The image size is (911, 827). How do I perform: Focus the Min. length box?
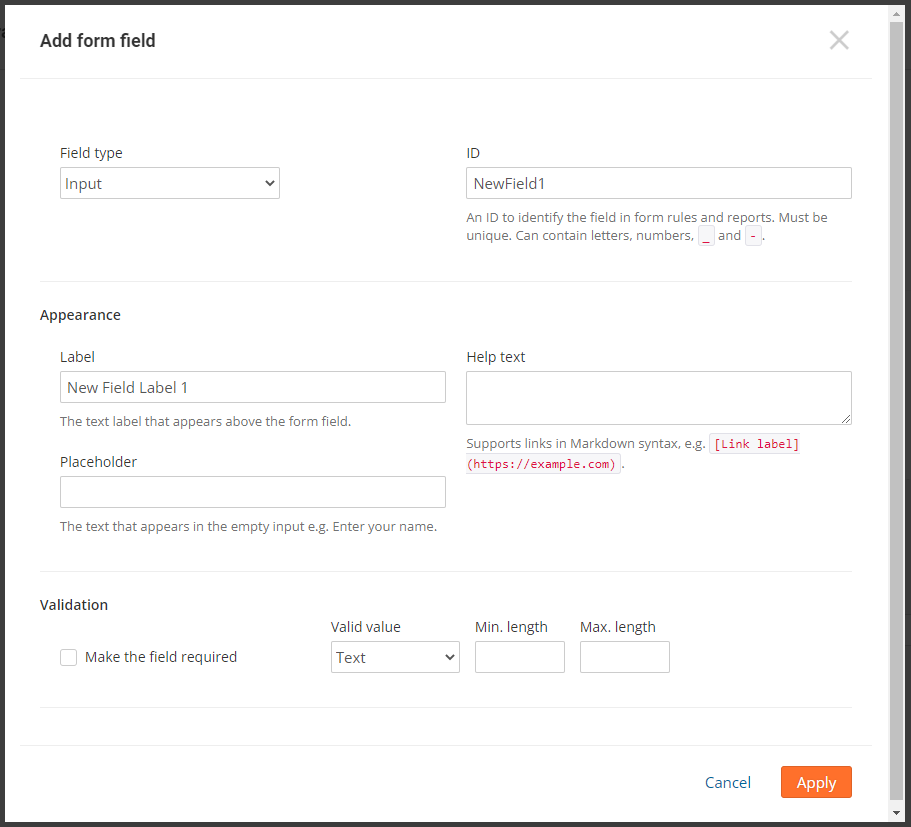pos(519,657)
